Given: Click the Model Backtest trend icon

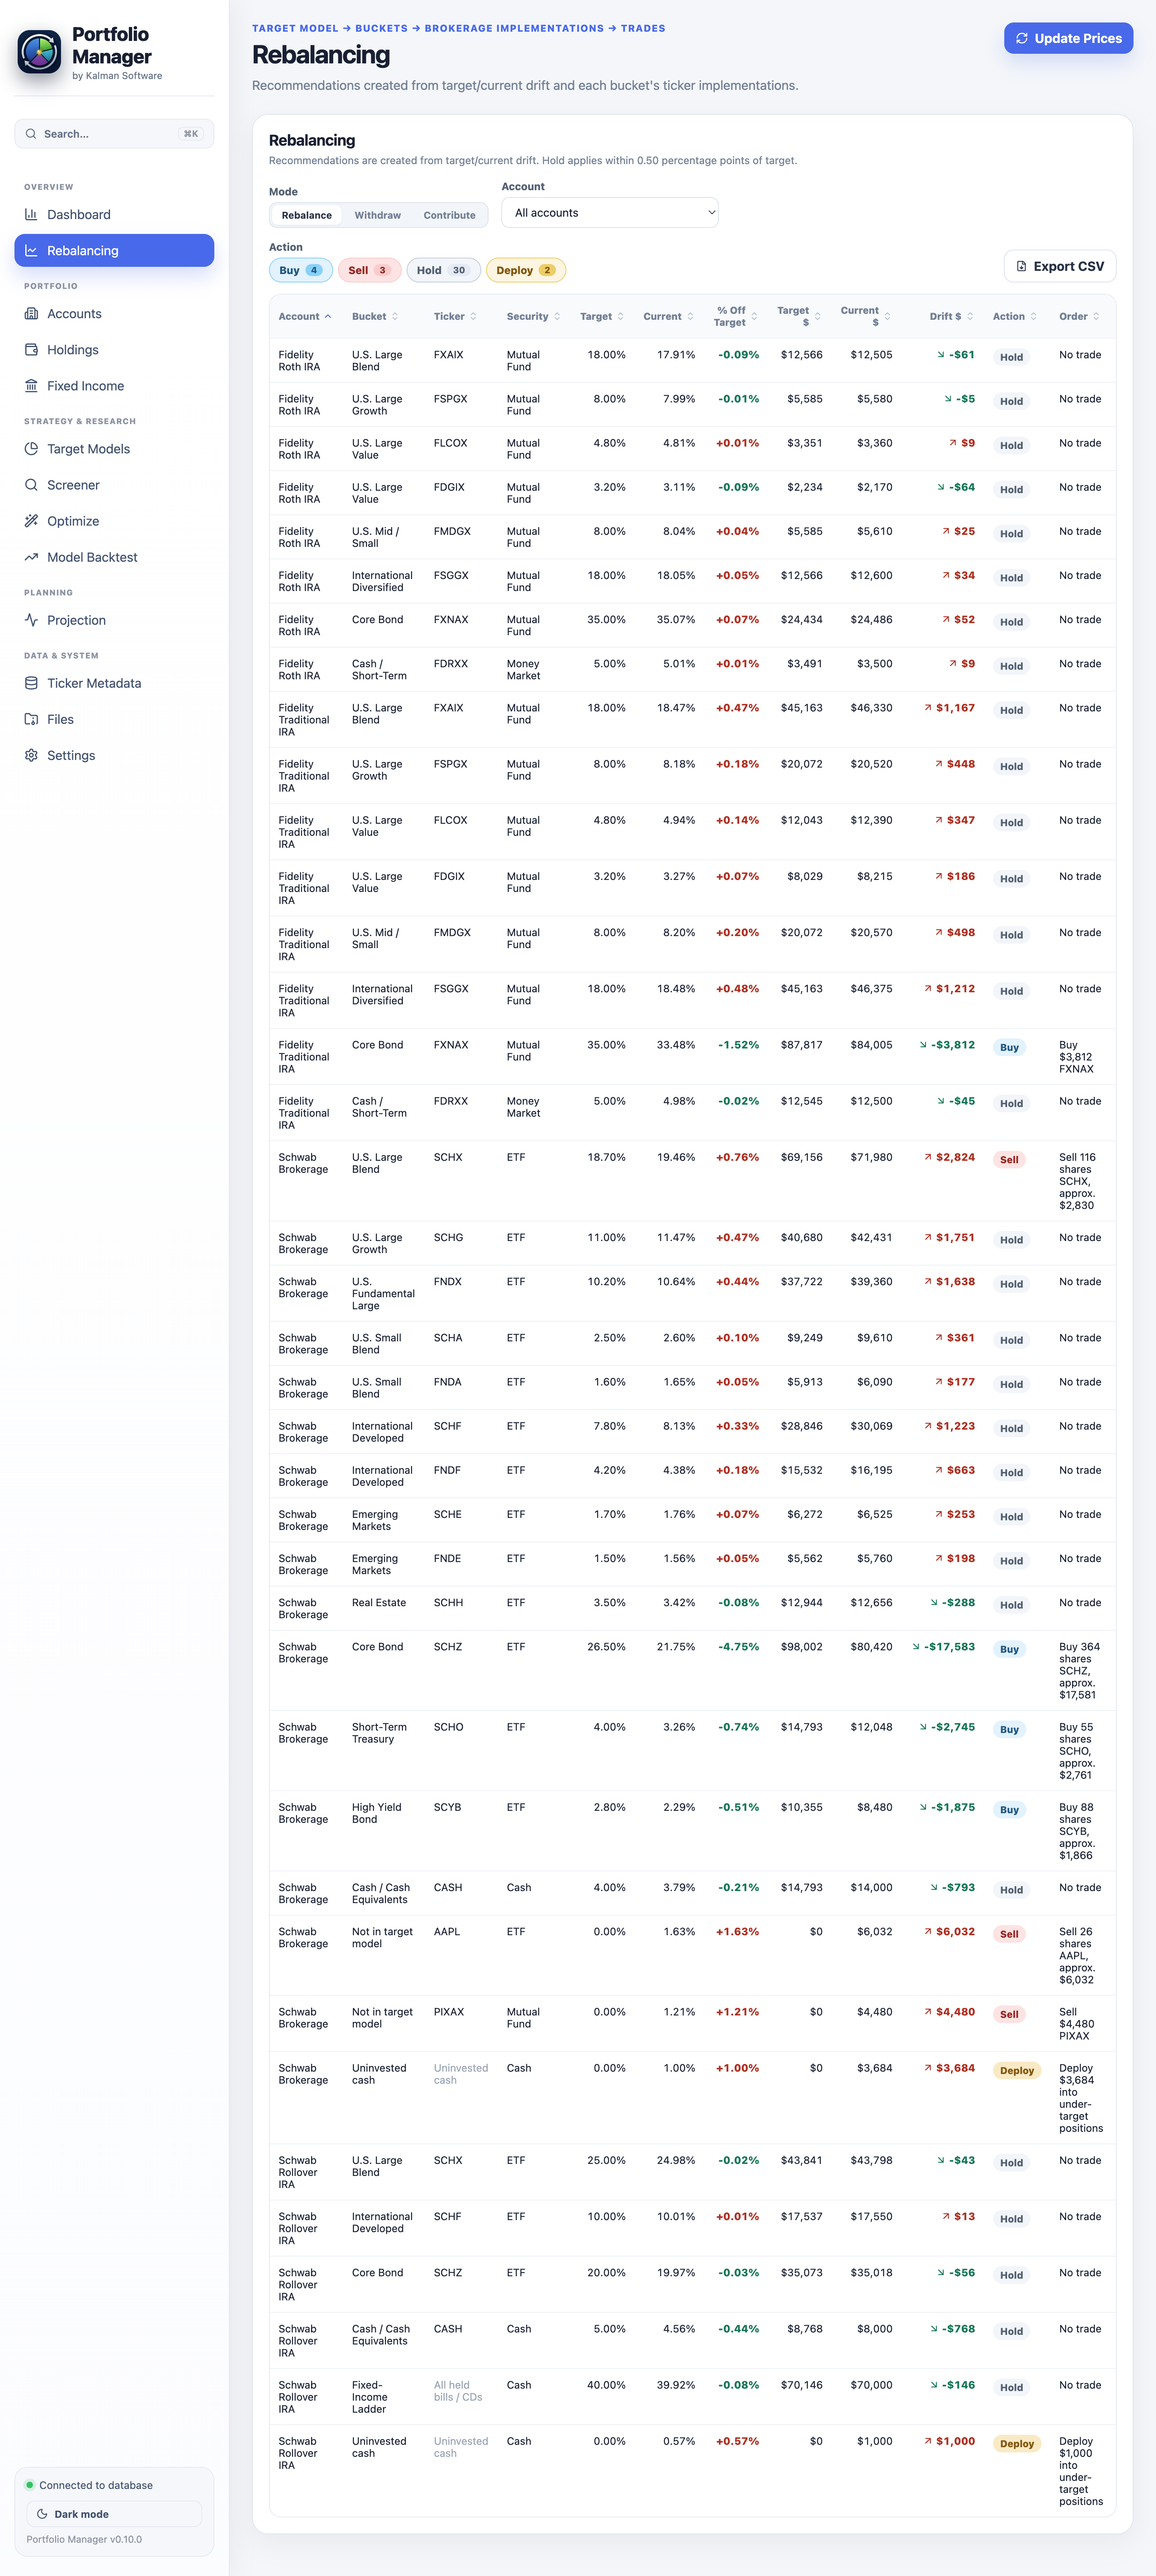Looking at the screenshot, I should pyautogui.click(x=31, y=556).
